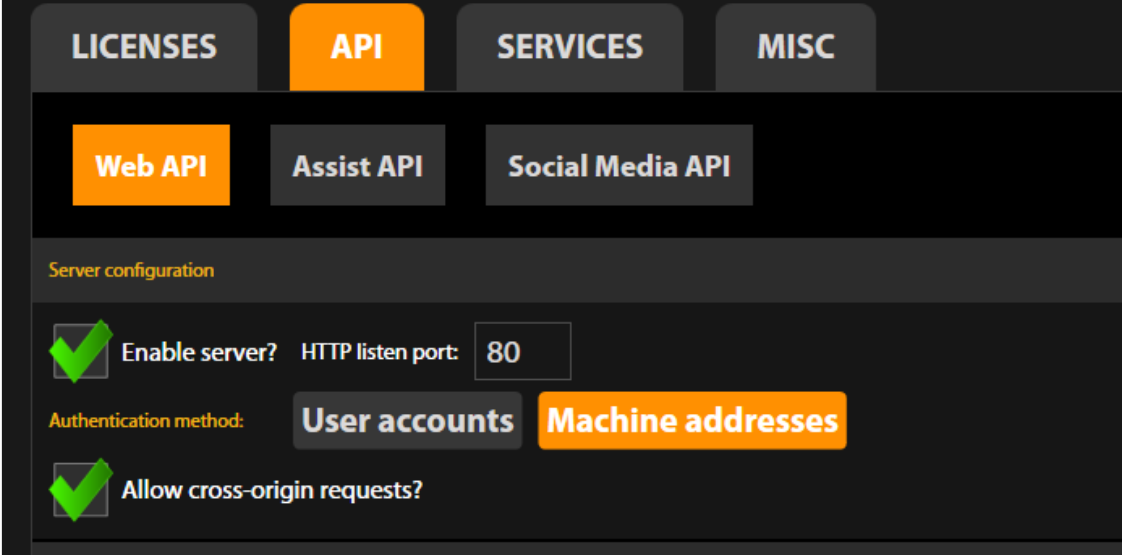This screenshot has height=555, width=1122.
Task: Click the HTTP listen port field
Action: click(x=522, y=351)
